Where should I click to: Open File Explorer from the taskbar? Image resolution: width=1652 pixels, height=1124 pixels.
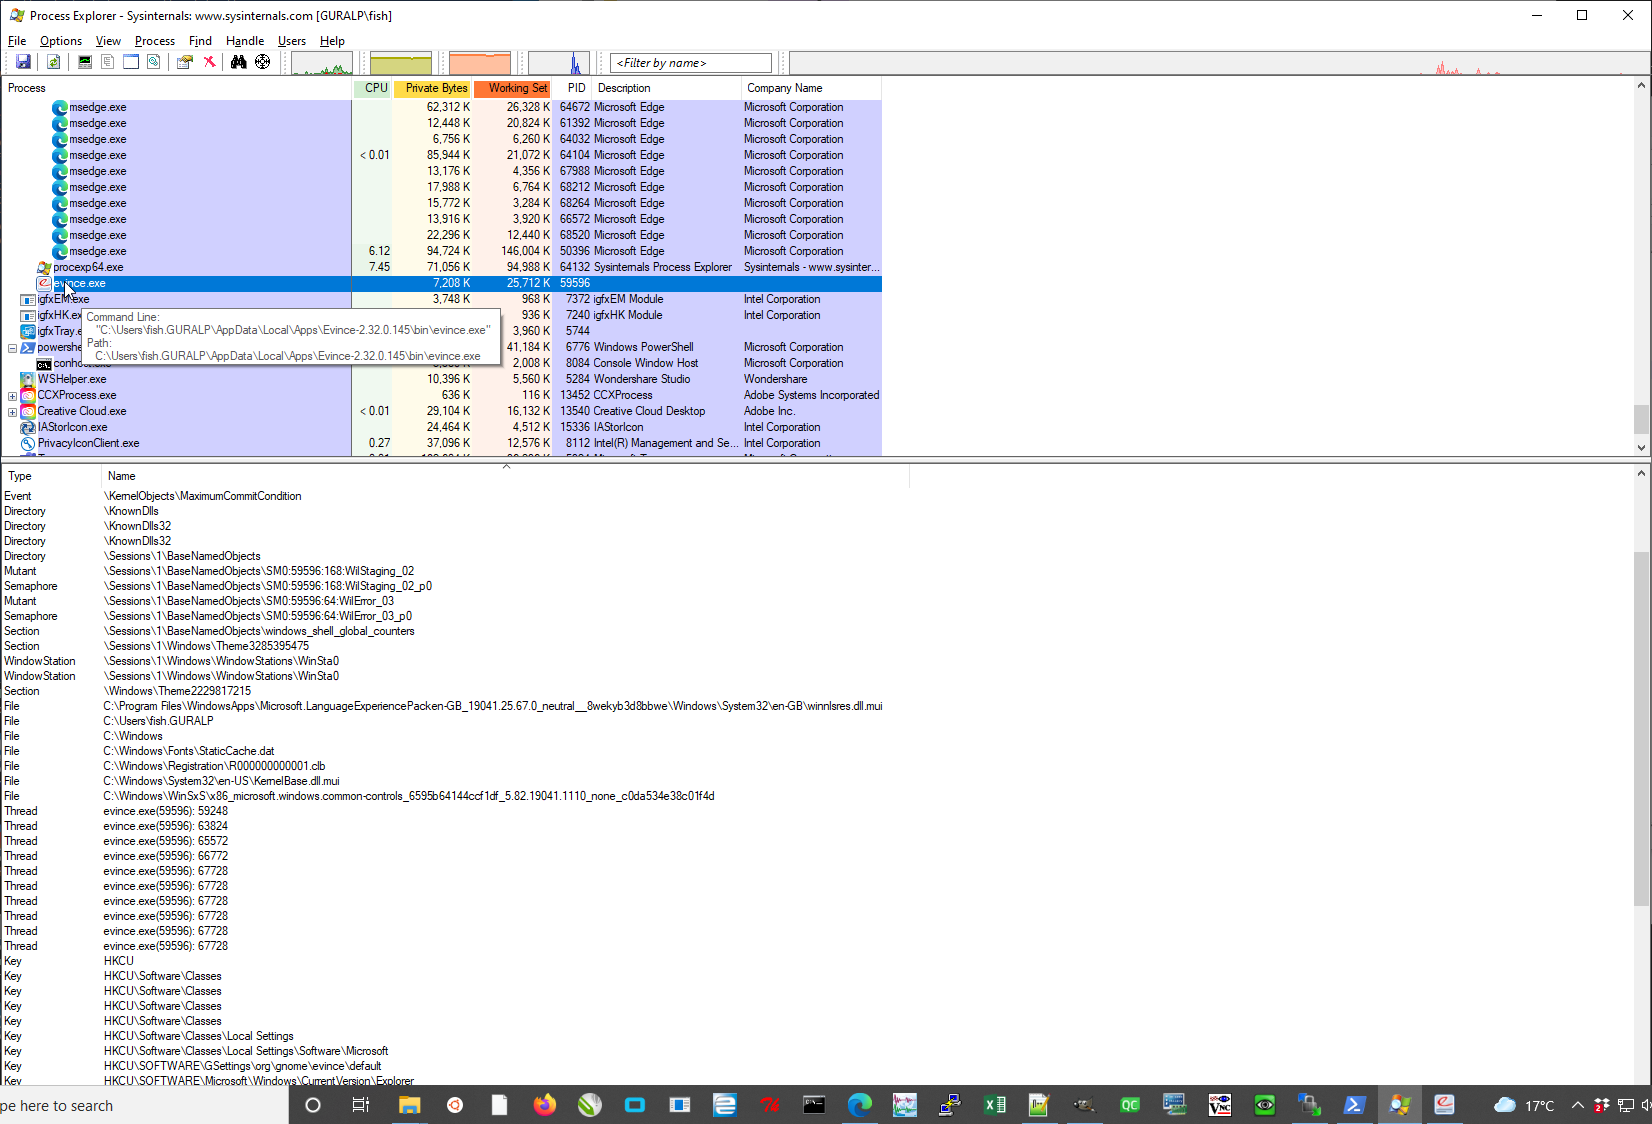pos(410,1105)
